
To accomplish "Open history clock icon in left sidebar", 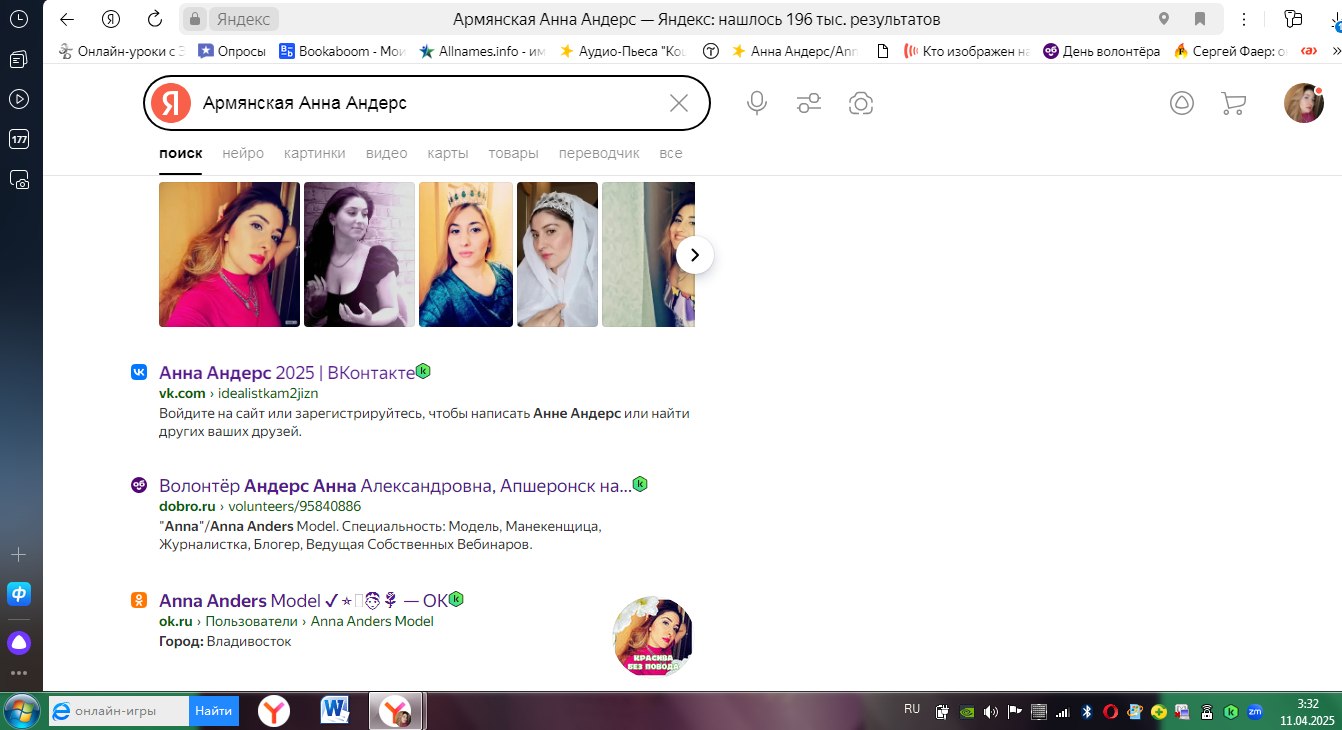I will 18,19.
